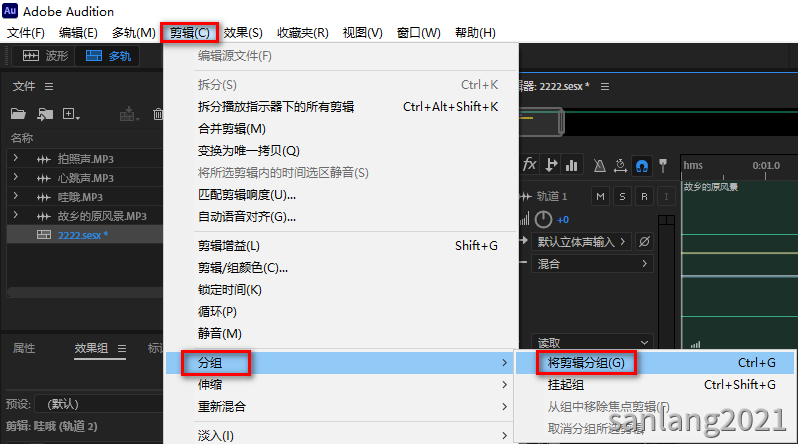The image size is (798, 444).
Task: Arm 轨道 1 for record
Action: [x=644, y=197]
